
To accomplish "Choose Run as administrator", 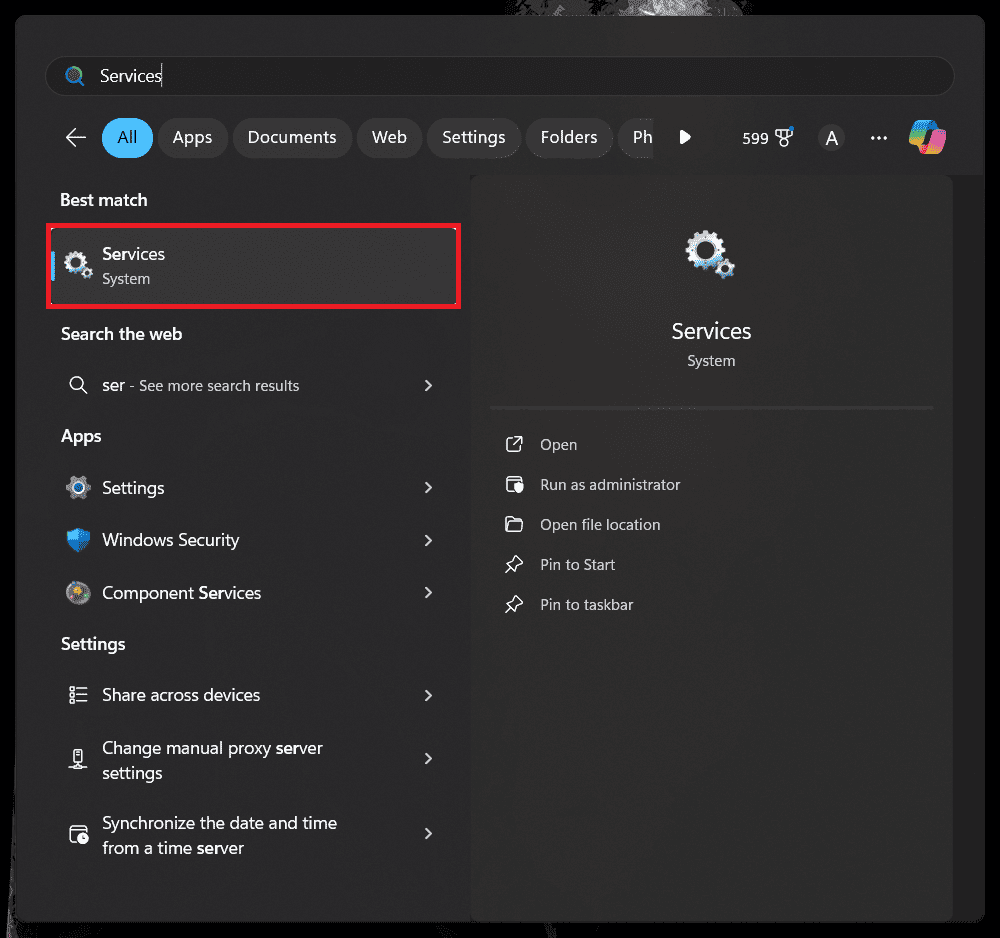I will [x=609, y=485].
